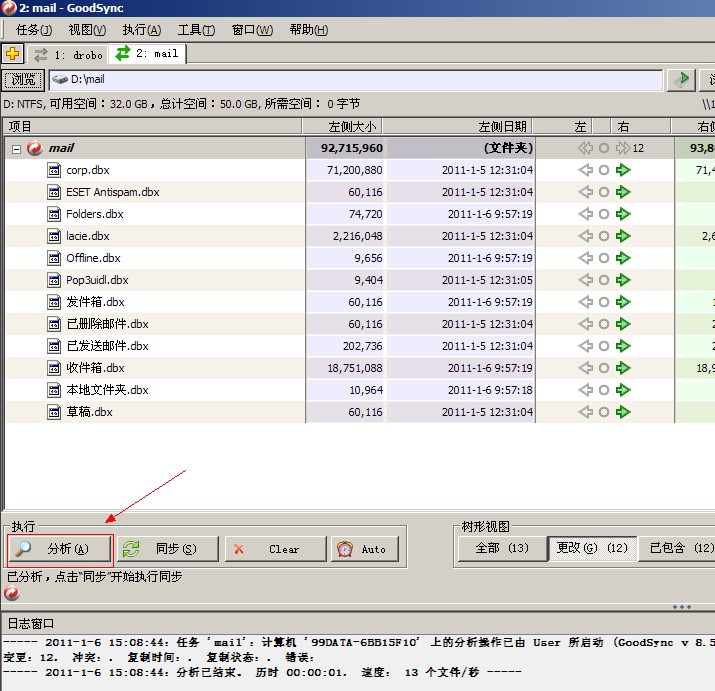Collapse the mail folder tree node
This screenshot has height=691, width=715.
pyautogui.click(x=17, y=148)
